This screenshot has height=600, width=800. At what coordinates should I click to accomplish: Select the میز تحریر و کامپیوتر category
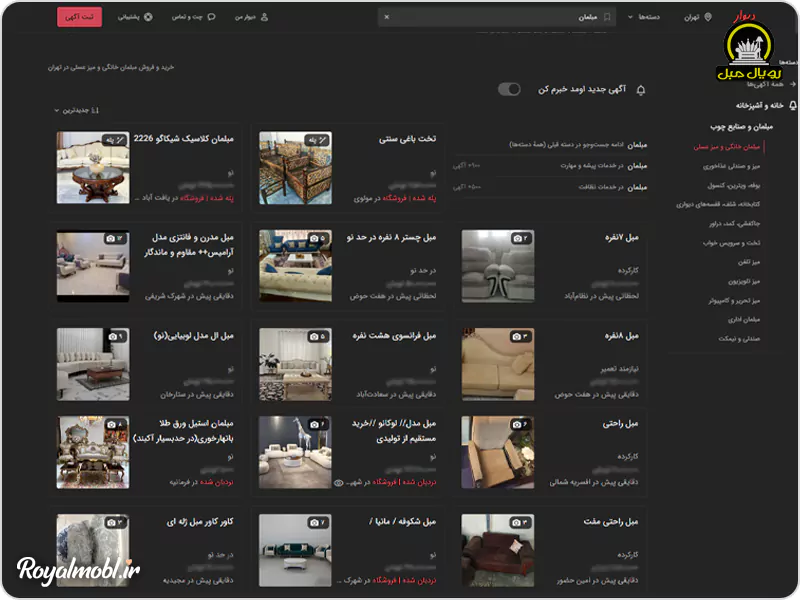734,301
